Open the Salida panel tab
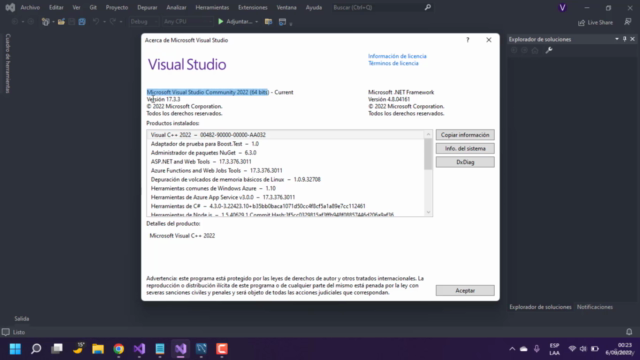The height and width of the screenshot is (360, 640). 22,318
